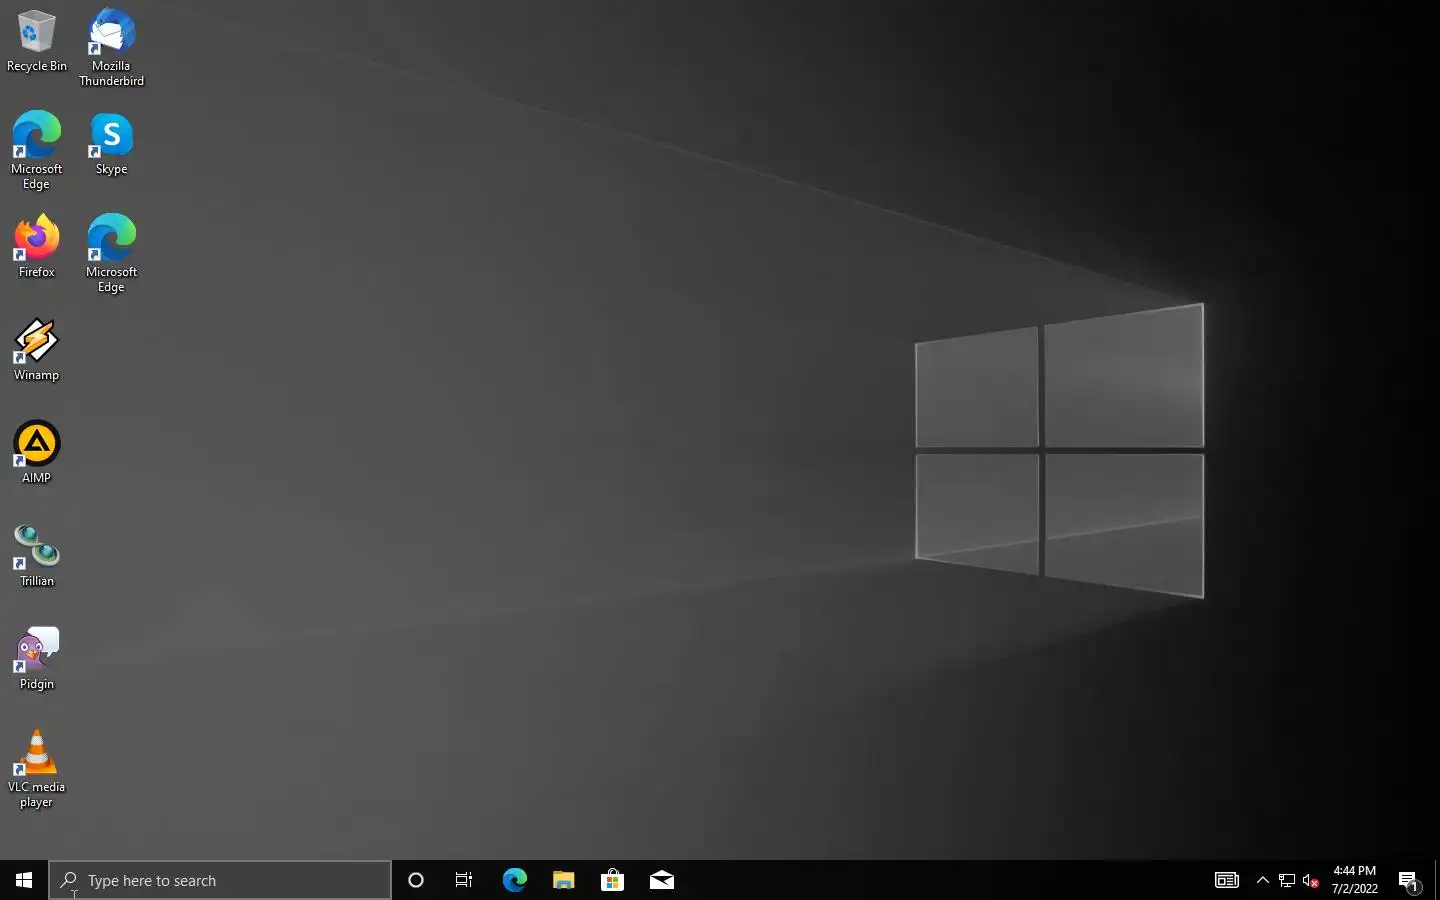Open Microsoft Store from the taskbar

click(612, 880)
